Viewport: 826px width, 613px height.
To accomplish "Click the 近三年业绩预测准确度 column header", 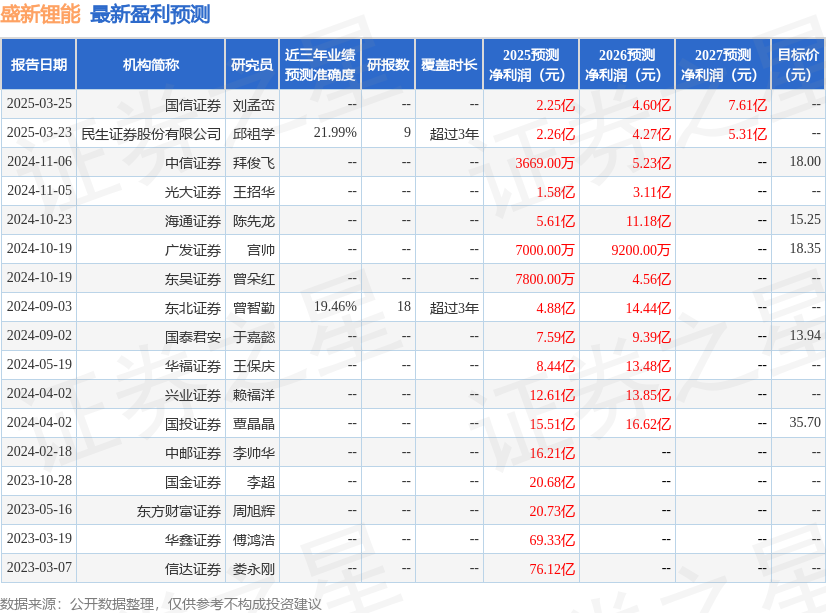I will pyautogui.click(x=320, y=64).
